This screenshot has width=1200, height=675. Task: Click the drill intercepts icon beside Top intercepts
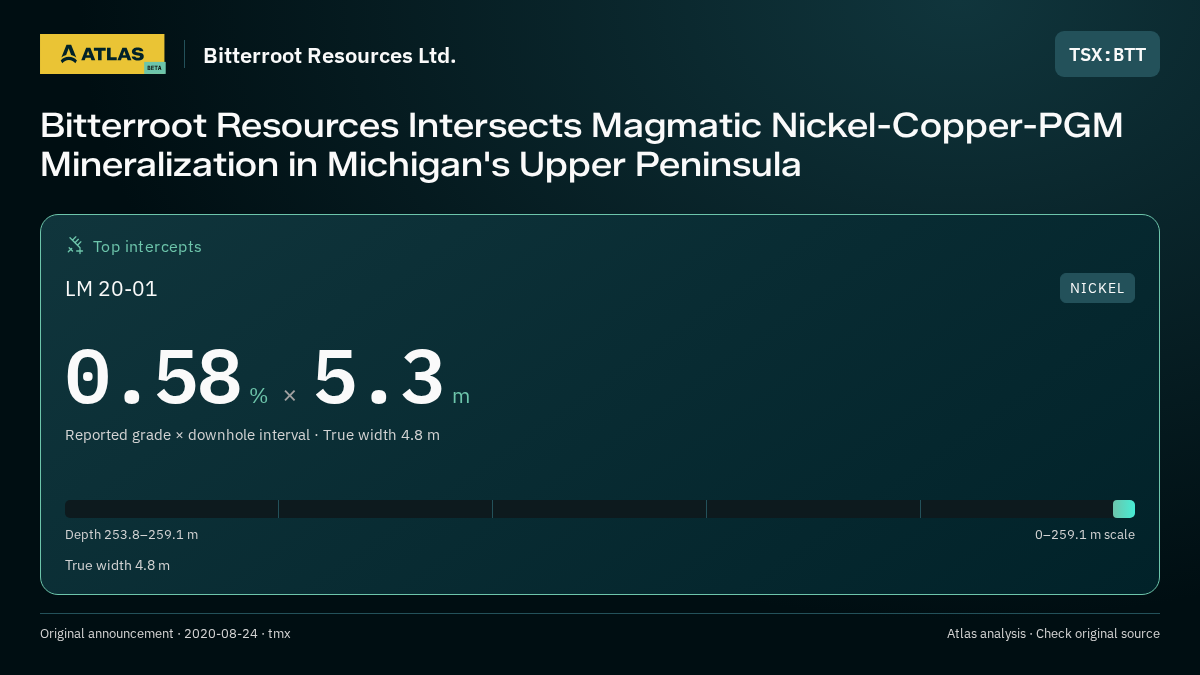(x=75, y=245)
